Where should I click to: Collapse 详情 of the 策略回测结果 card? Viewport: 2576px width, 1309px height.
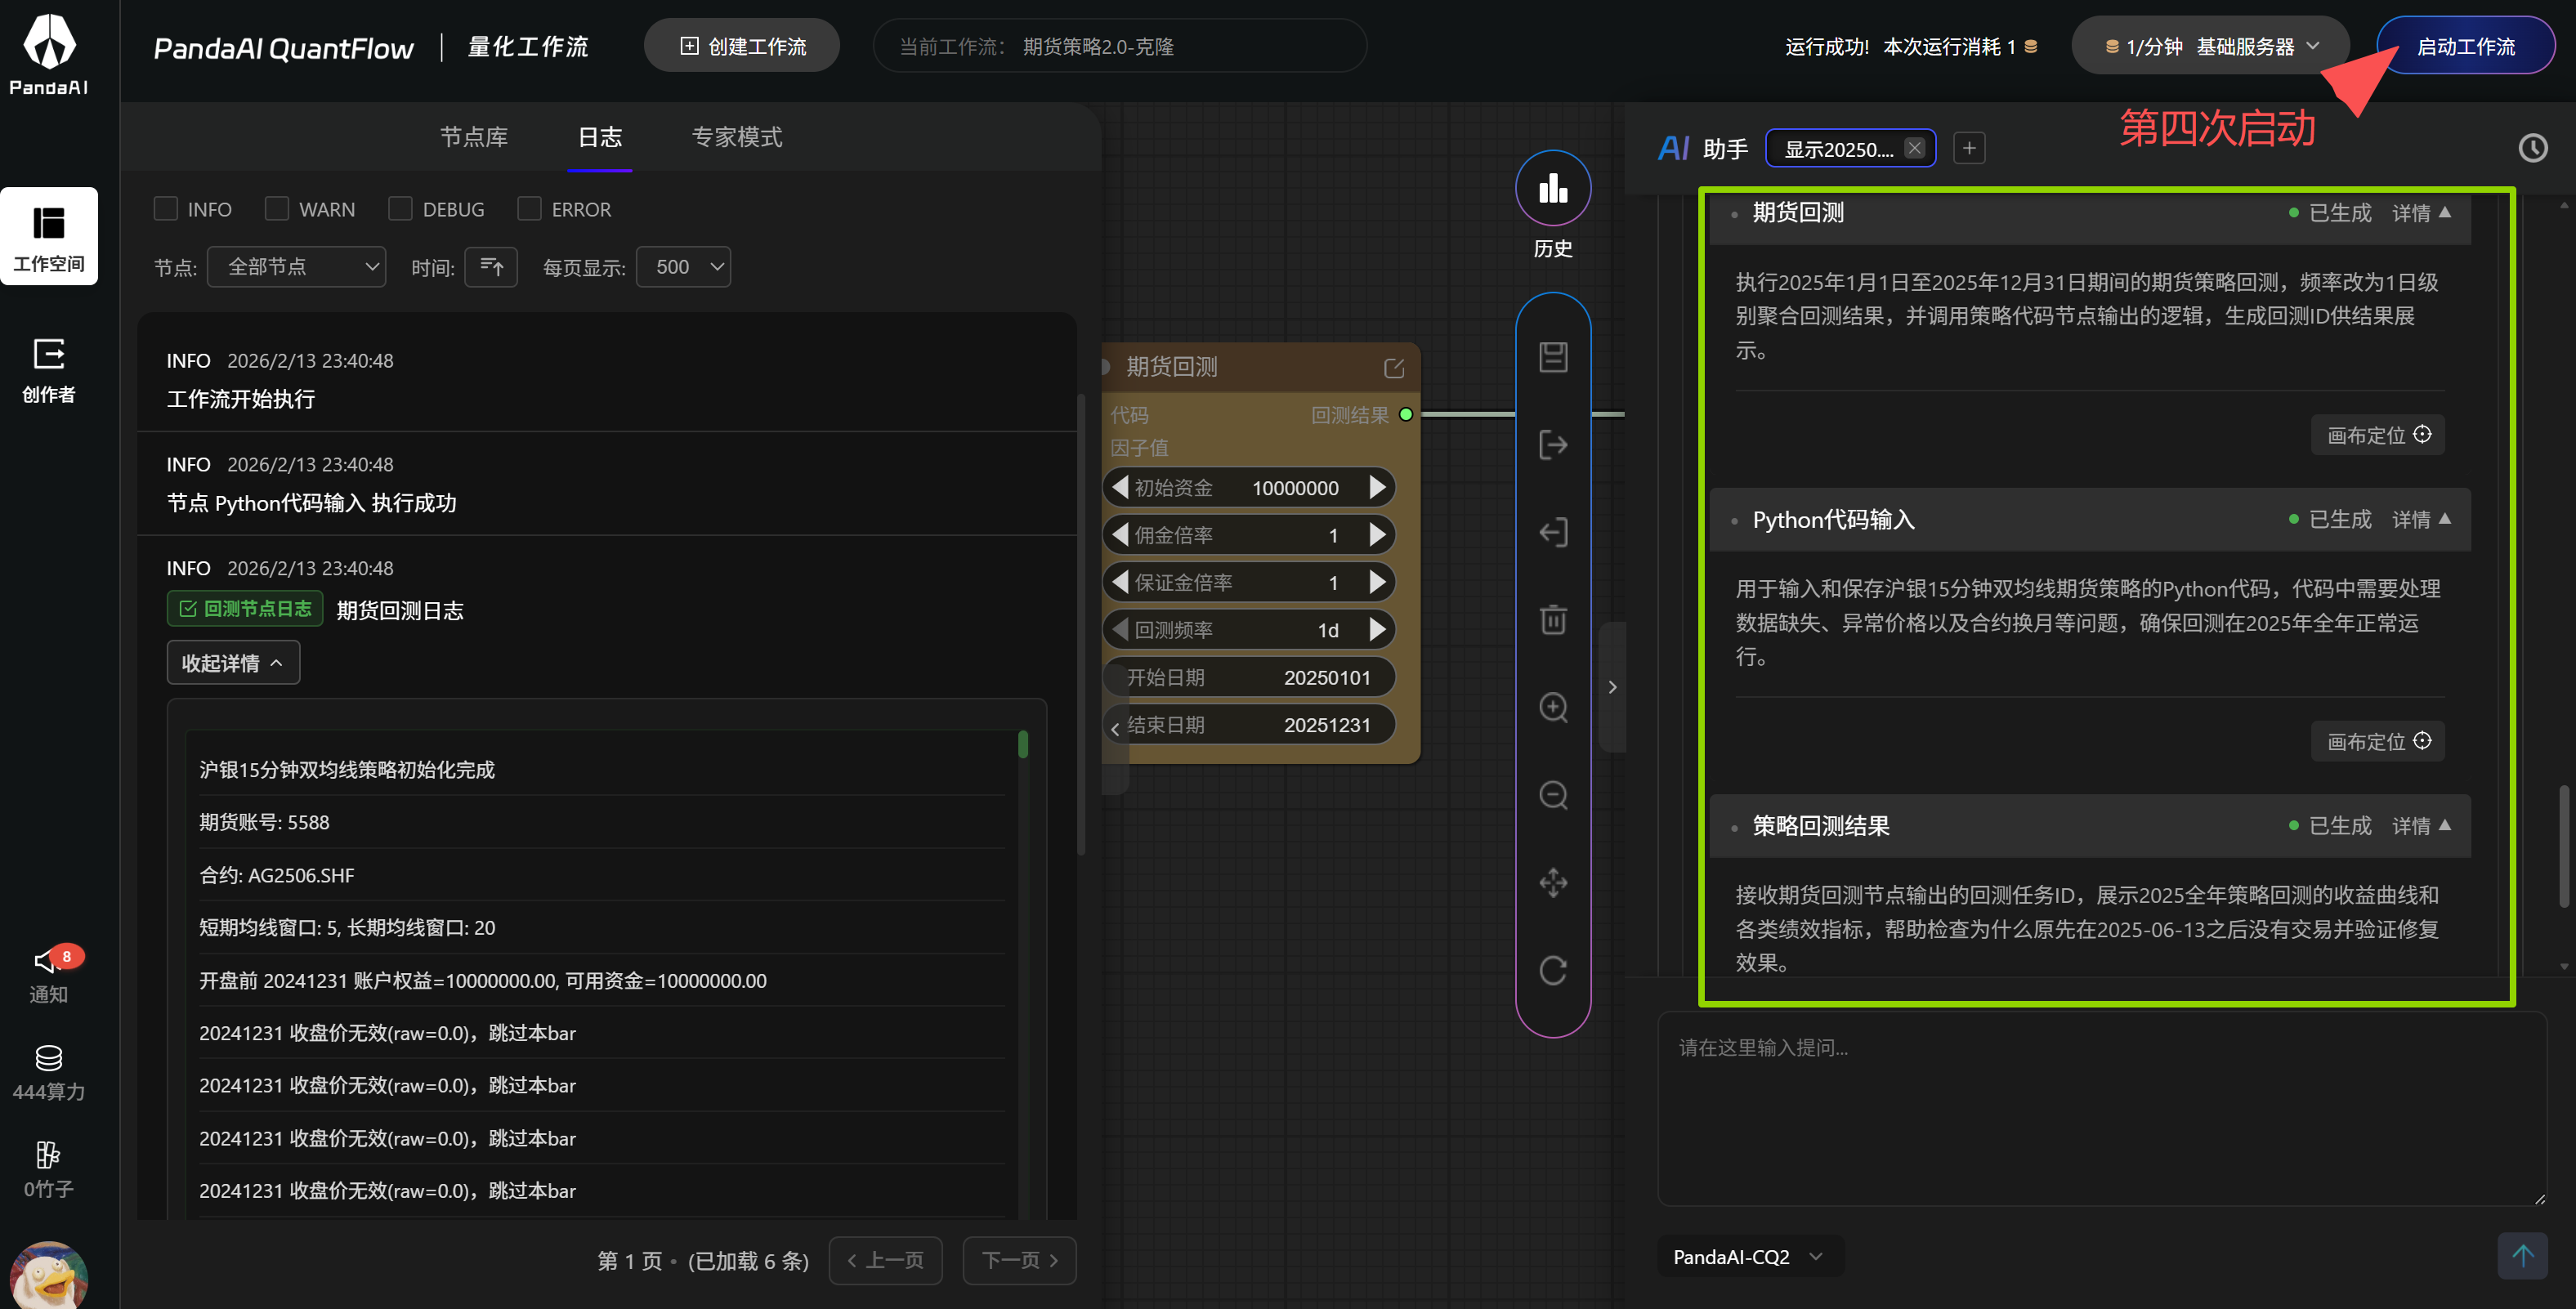click(x=2421, y=826)
